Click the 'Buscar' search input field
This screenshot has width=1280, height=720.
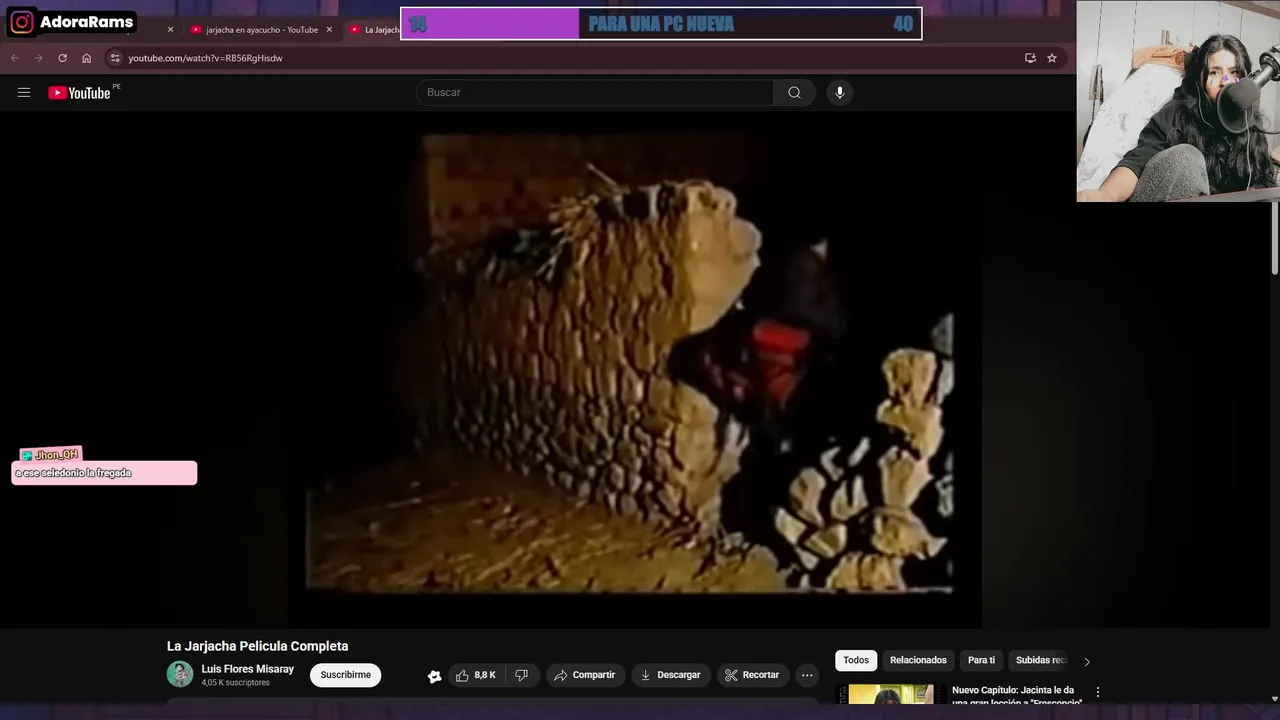pos(595,93)
